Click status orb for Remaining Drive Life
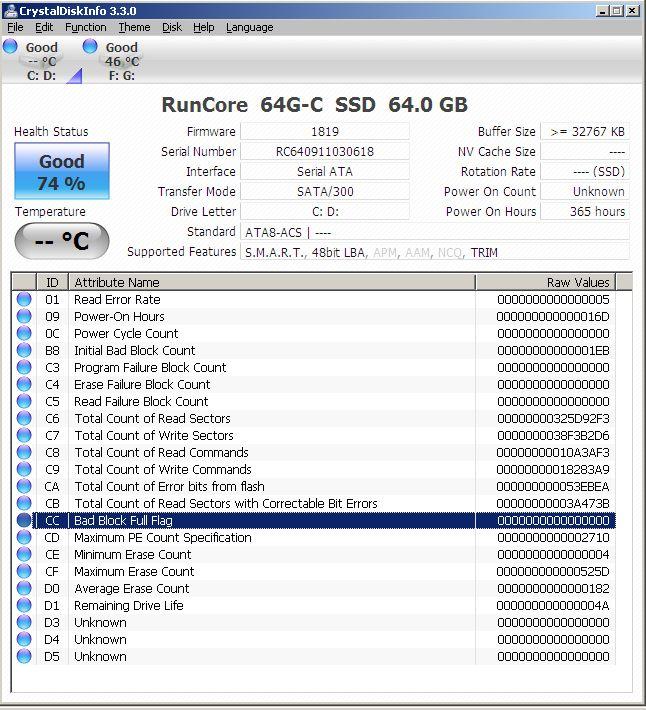The image size is (646, 710). point(24,605)
